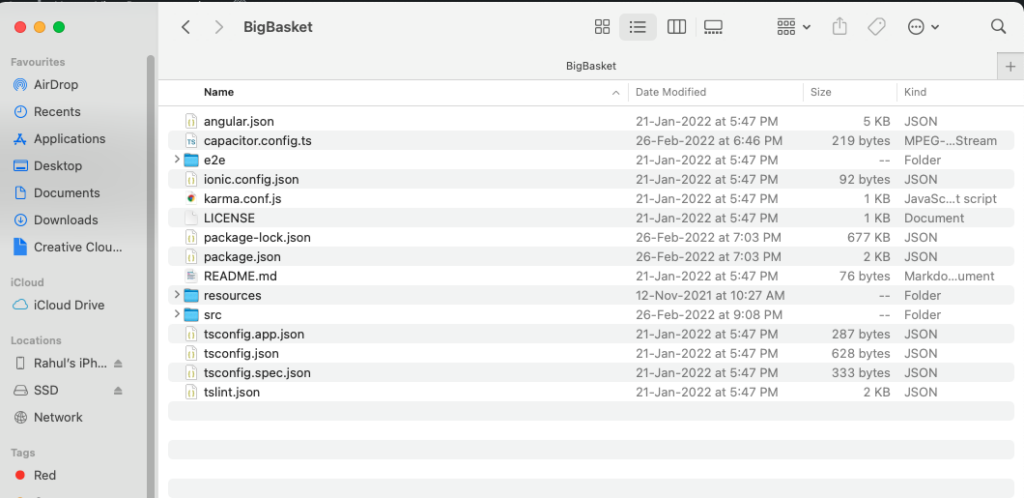Open the group-by options dropdown
Viewport: 1024px width, 498px height.
pos(793,27)
